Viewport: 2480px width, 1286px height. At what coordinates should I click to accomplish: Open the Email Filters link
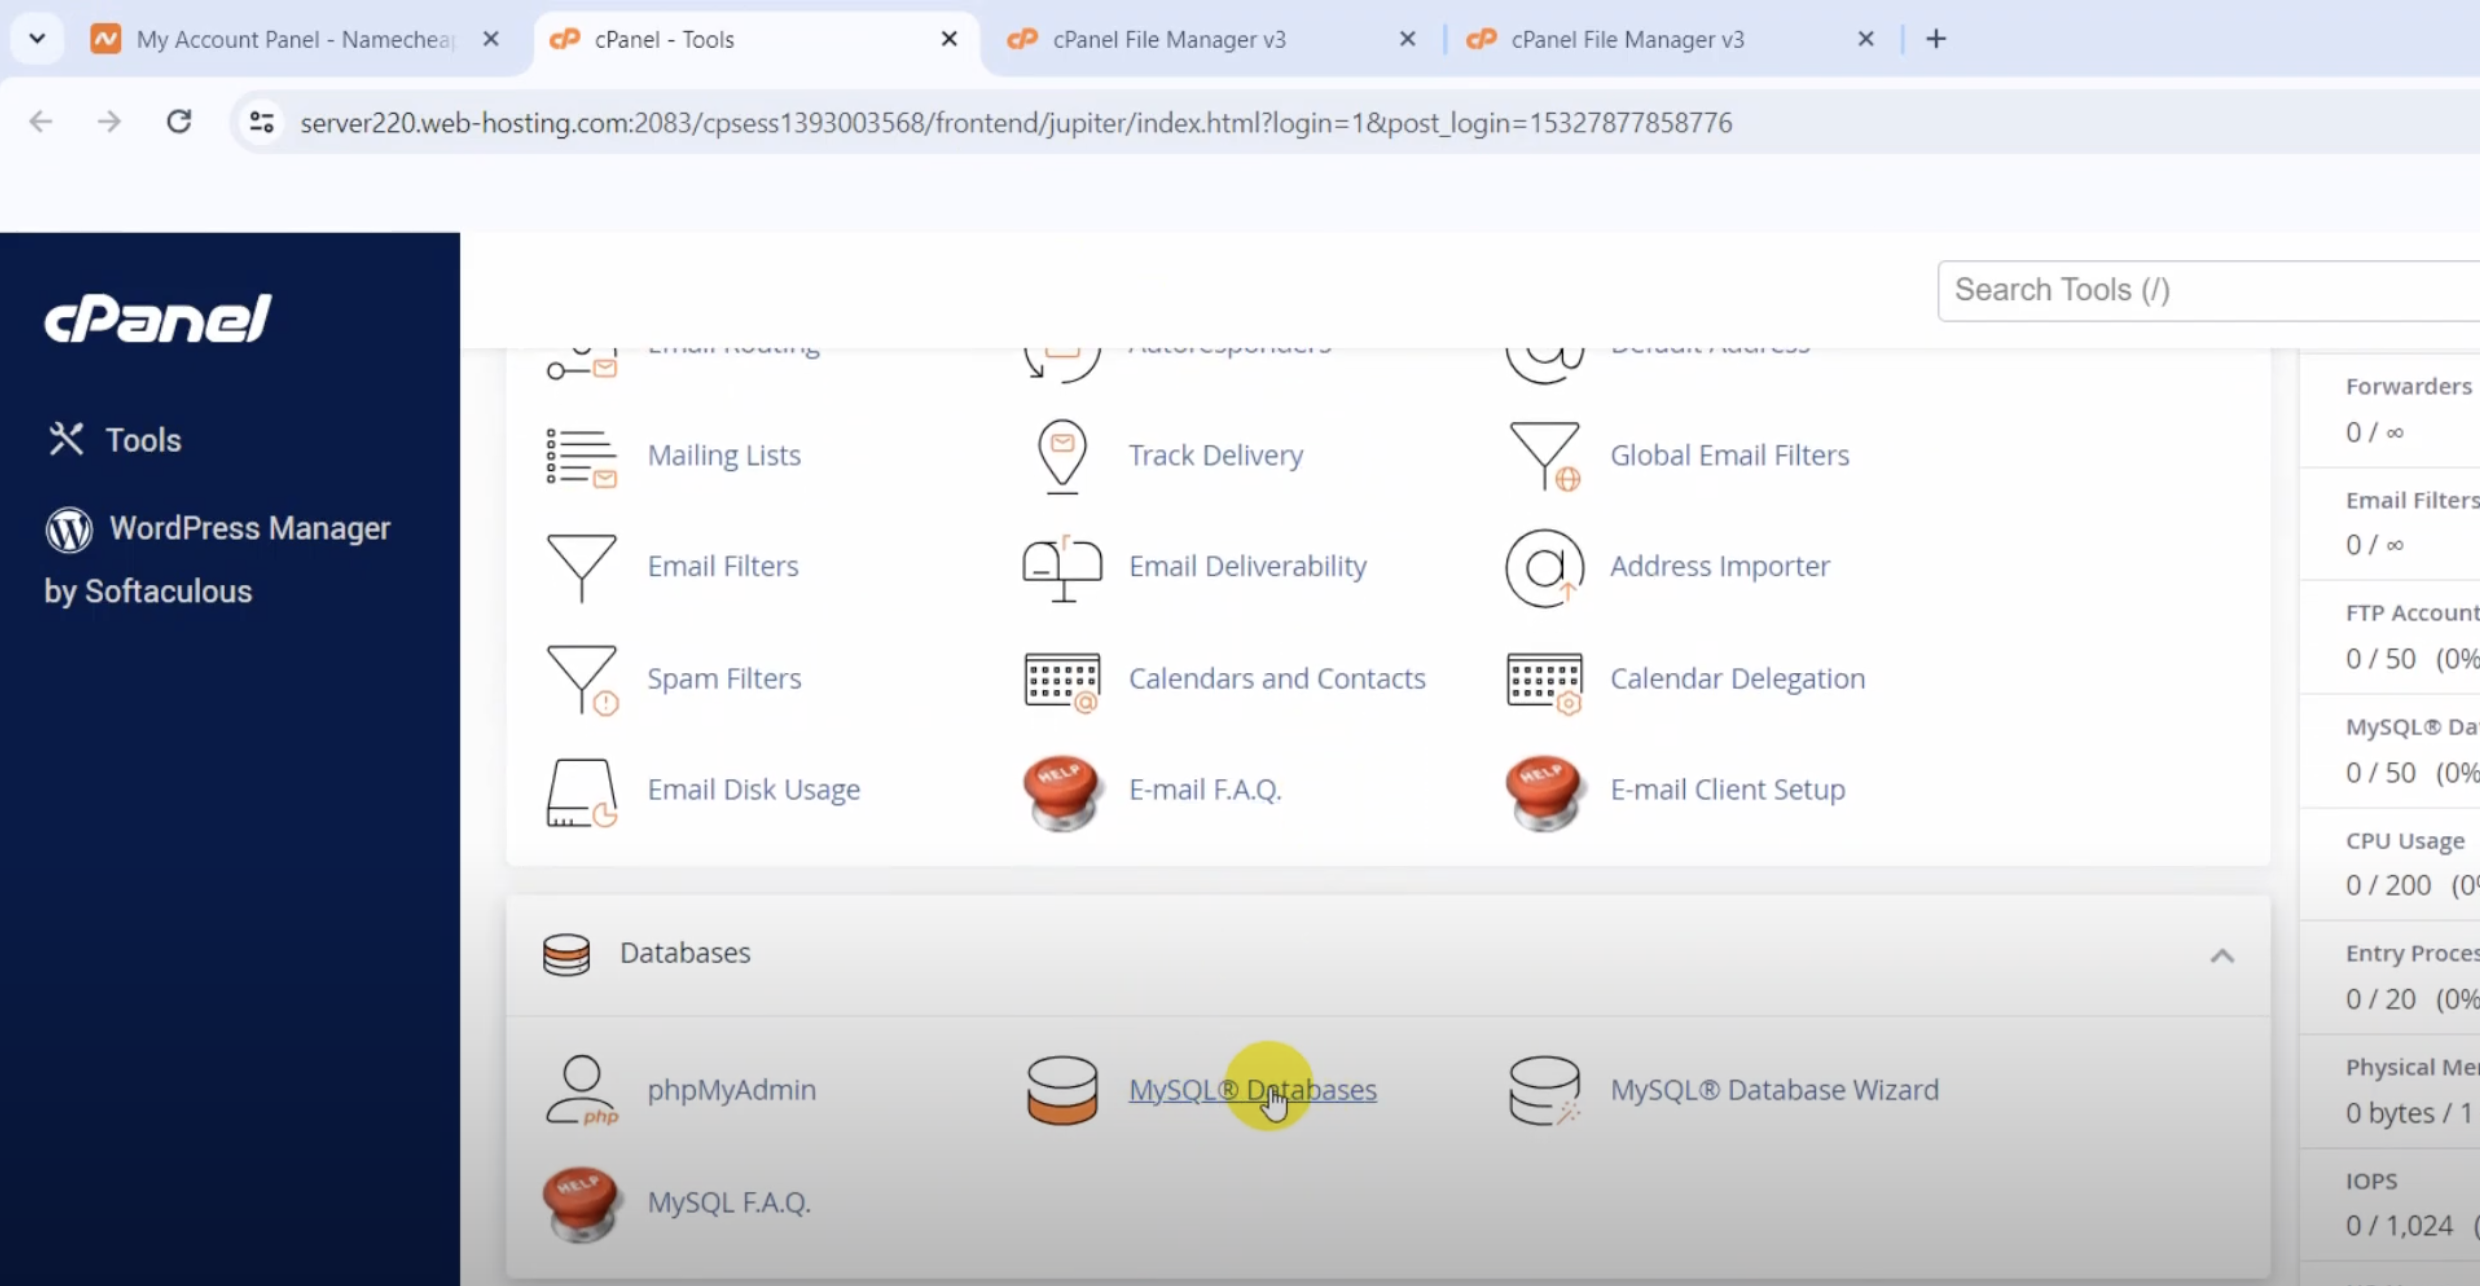point(723,567)
